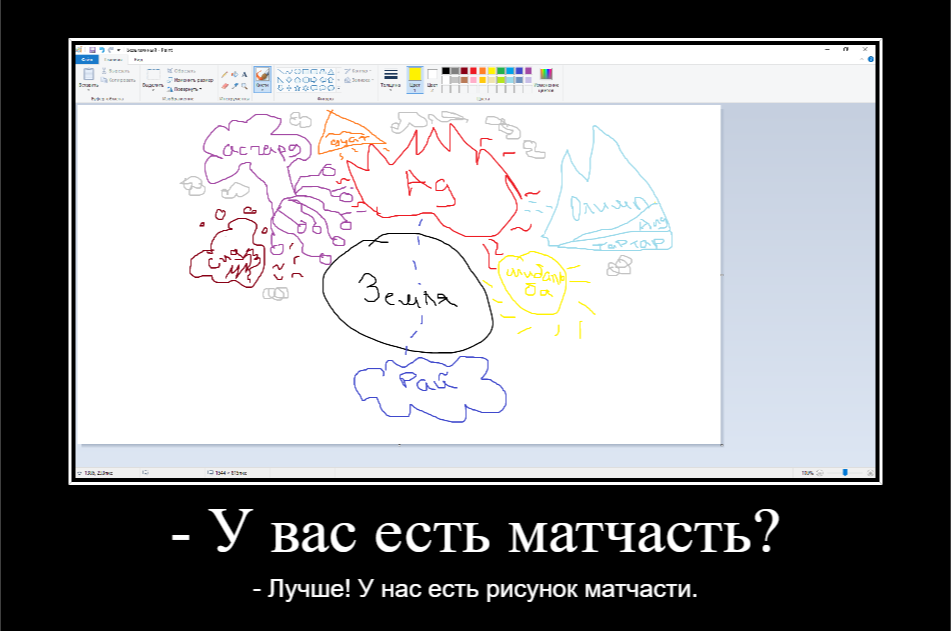Click the canvas bottom-edge resize handle
The width and height of the screenshot is (951, 631).
point(399,445)
